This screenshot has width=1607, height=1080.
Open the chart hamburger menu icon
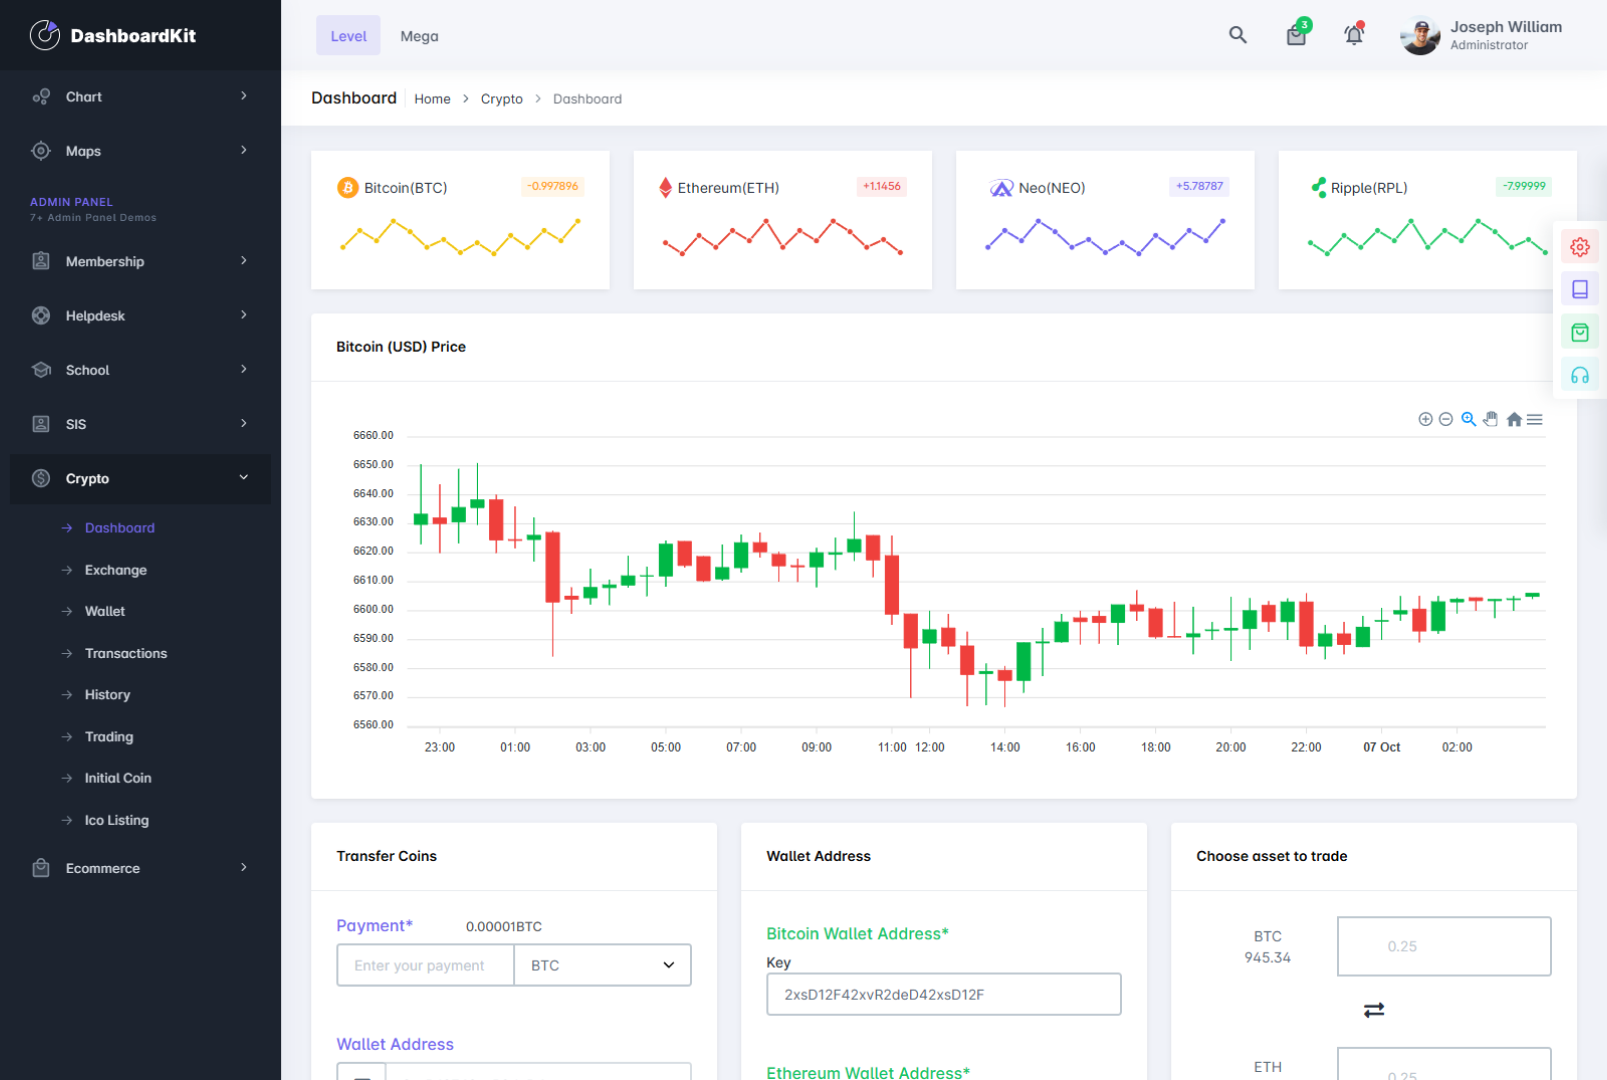[1535, 420]
